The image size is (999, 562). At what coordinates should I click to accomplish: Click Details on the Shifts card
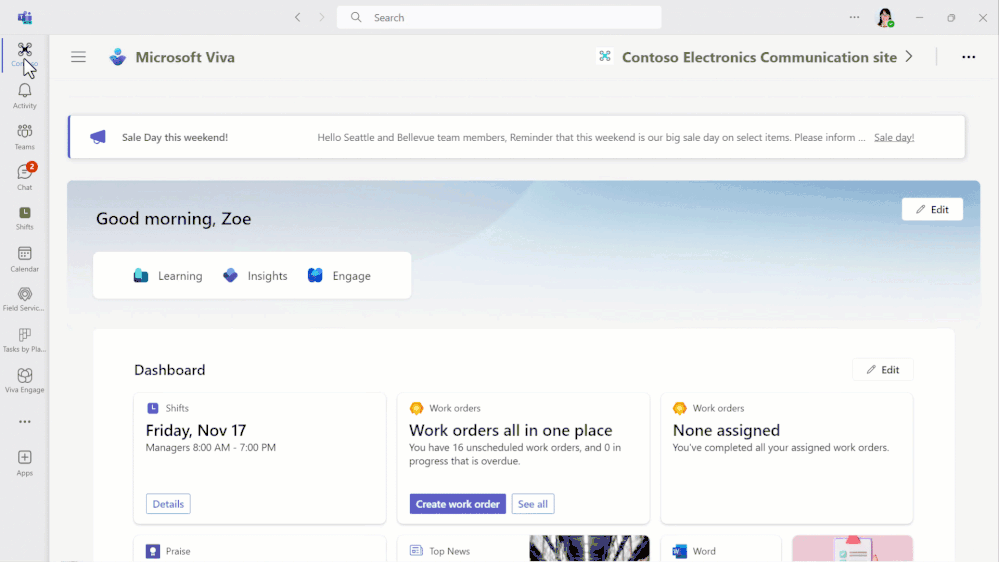pyautogui.click(x=168, y=504)
